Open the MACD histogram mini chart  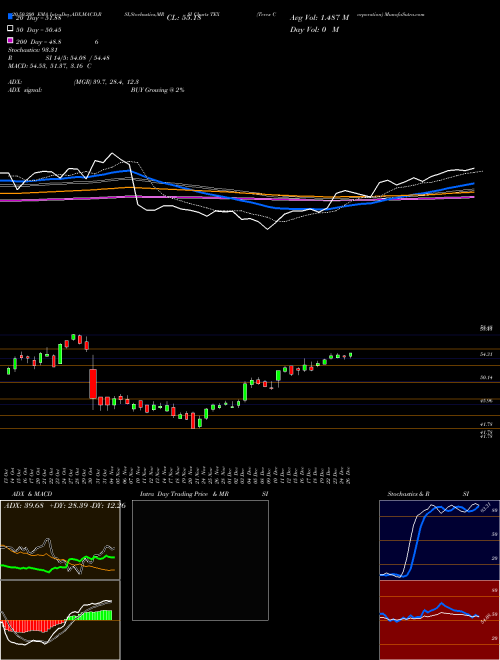coord(60,620)
